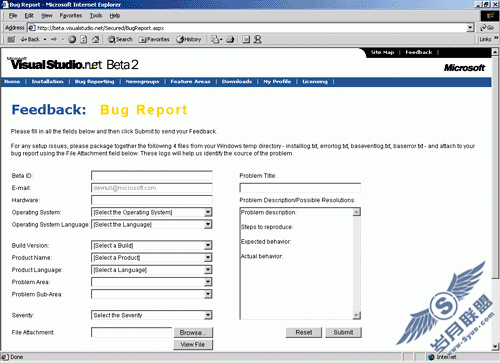Open the Favorites toolbar button
Image resolution: width=500 pixels, height=363 pixels.
pos(154,39)
